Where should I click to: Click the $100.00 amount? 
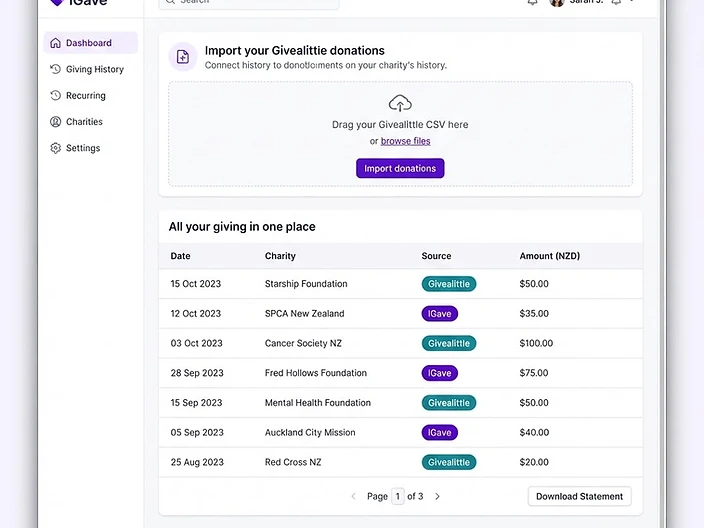536,343
